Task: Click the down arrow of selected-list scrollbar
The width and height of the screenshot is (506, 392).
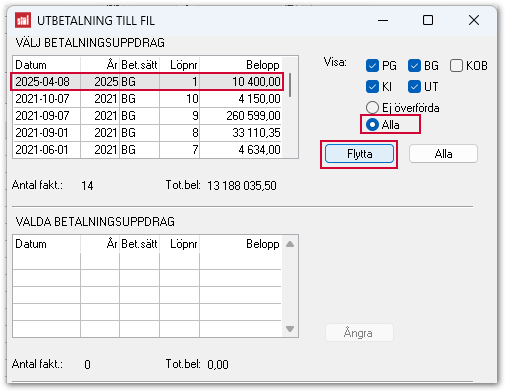Action: [290, 329]
